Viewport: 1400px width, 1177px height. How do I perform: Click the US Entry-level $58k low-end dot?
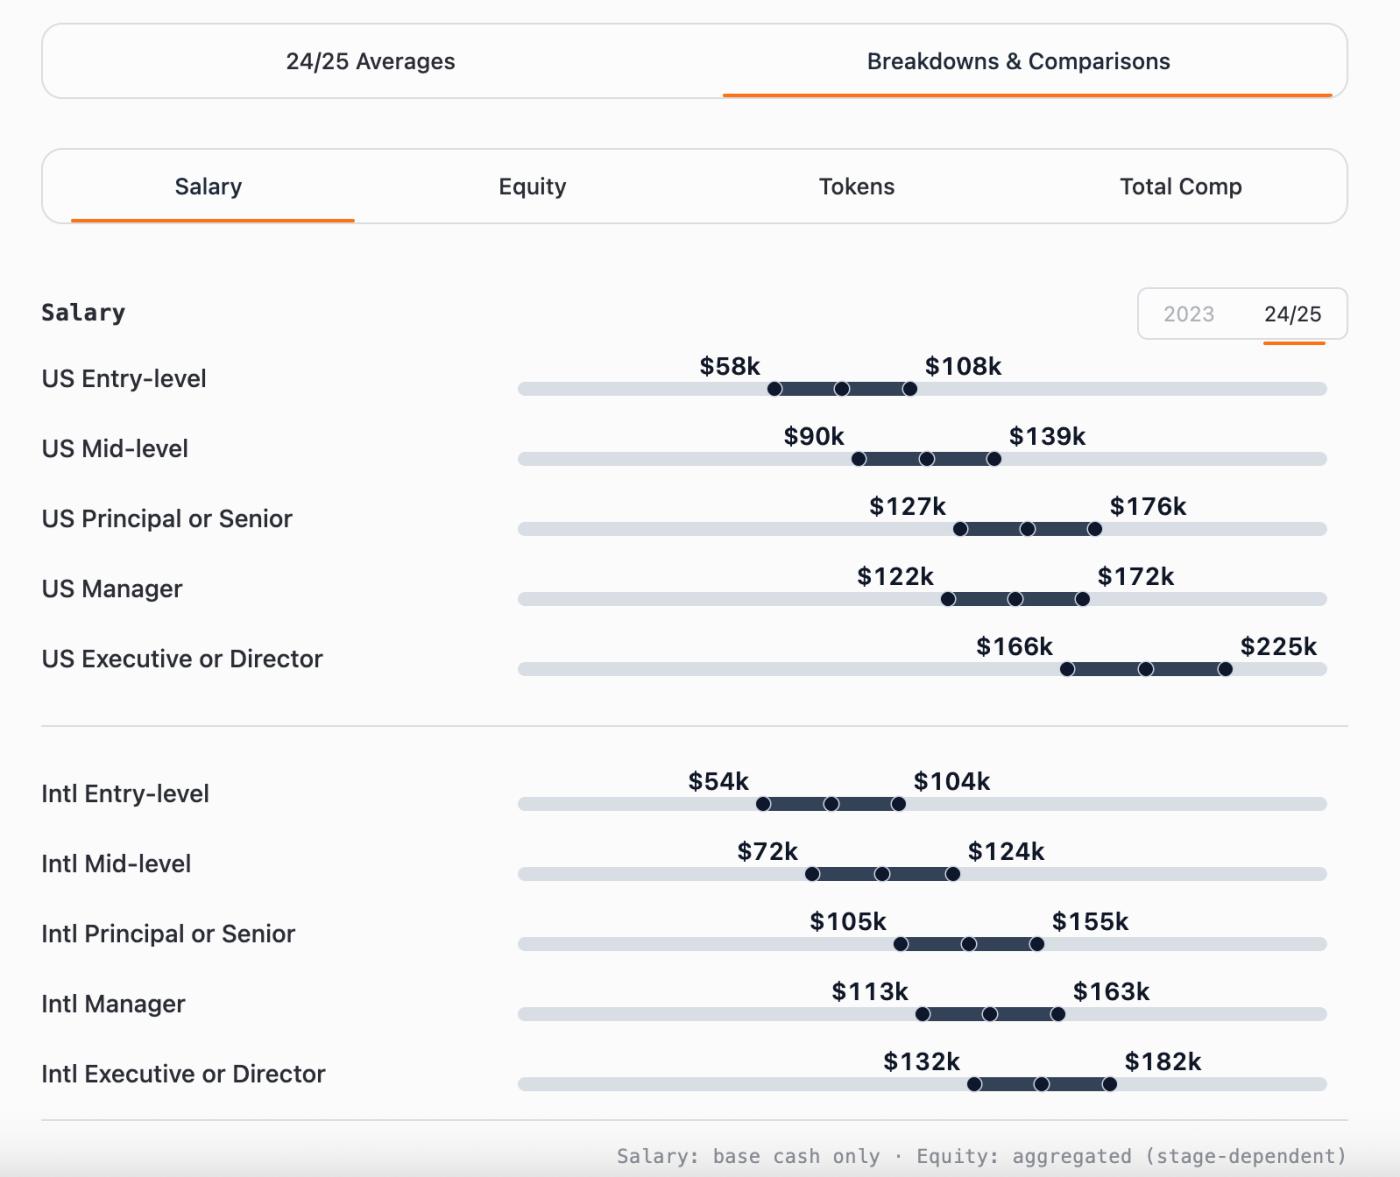click(775, 389)
